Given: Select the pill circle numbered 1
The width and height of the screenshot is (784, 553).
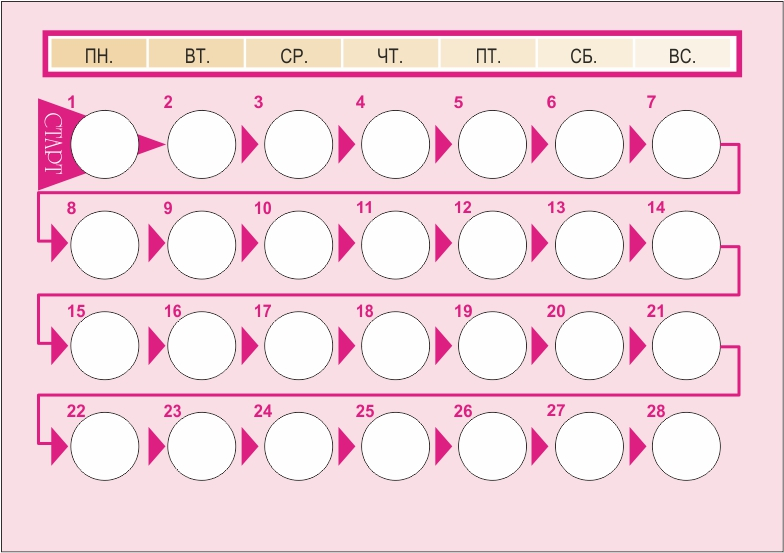Looking at the screenshot, I should [105, 145].
